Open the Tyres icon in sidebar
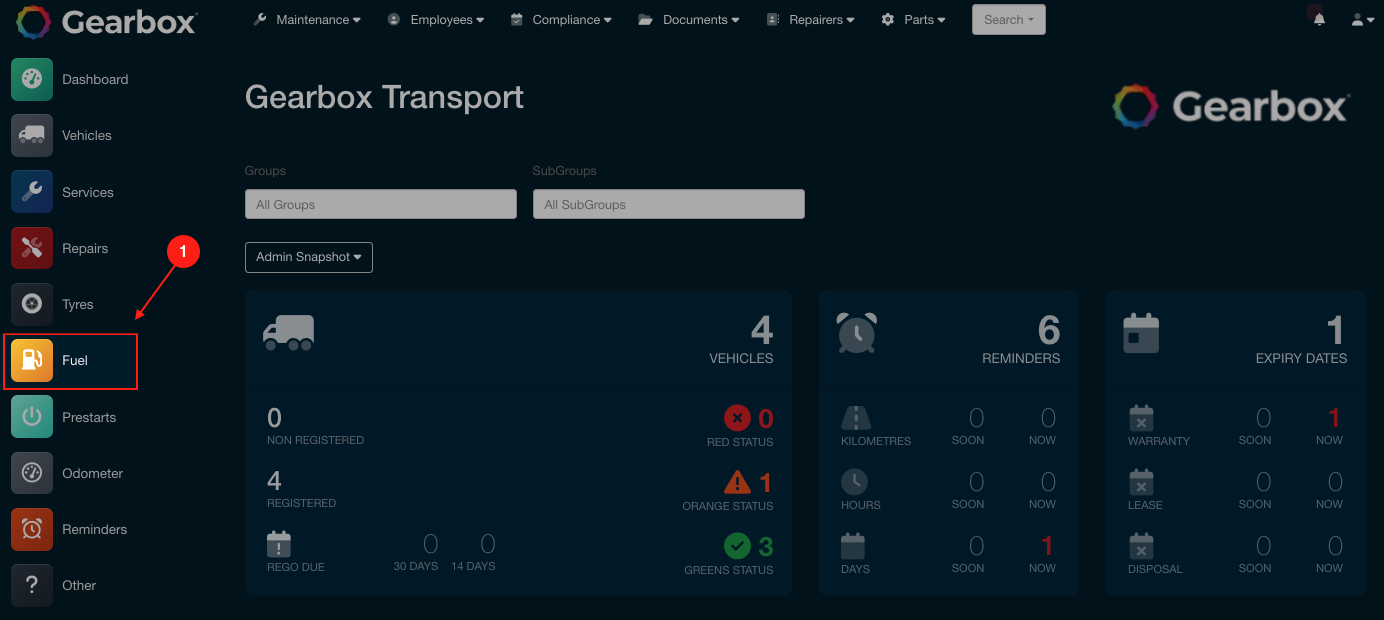Image resolution: width=1384 pixels, height=620 pixels. pos(31,304)
